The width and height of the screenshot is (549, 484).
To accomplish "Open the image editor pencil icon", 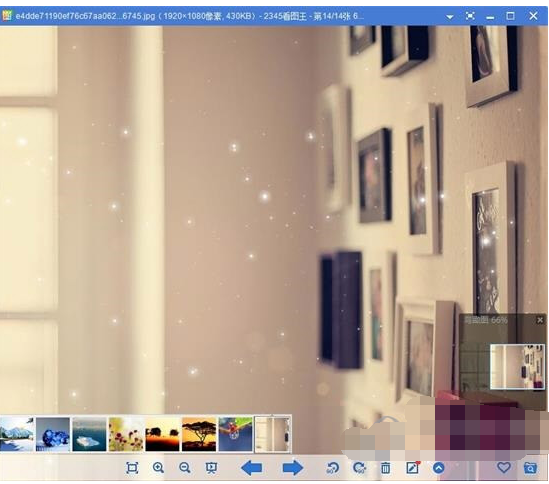I will [413, 468].
